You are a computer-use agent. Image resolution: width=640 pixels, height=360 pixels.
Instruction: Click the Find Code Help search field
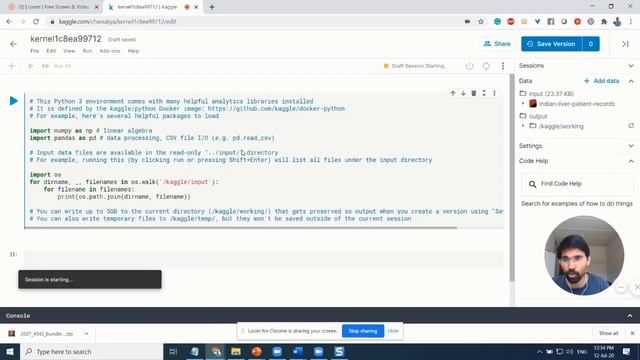point(577,184)
